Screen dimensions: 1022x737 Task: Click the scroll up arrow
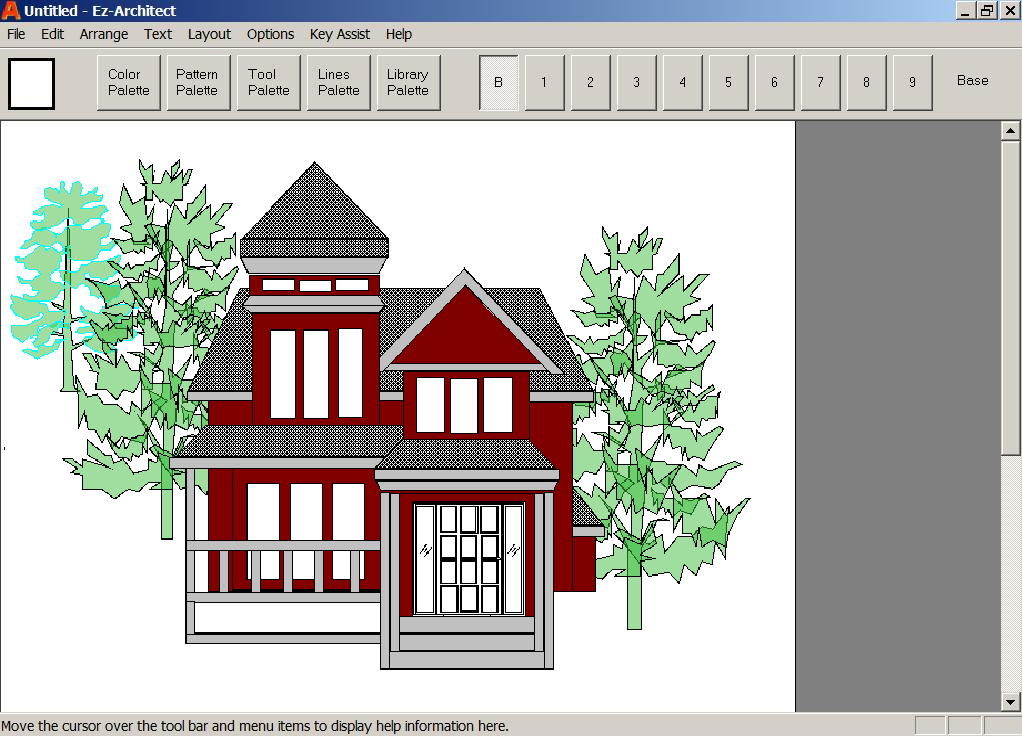(1010, 130)
